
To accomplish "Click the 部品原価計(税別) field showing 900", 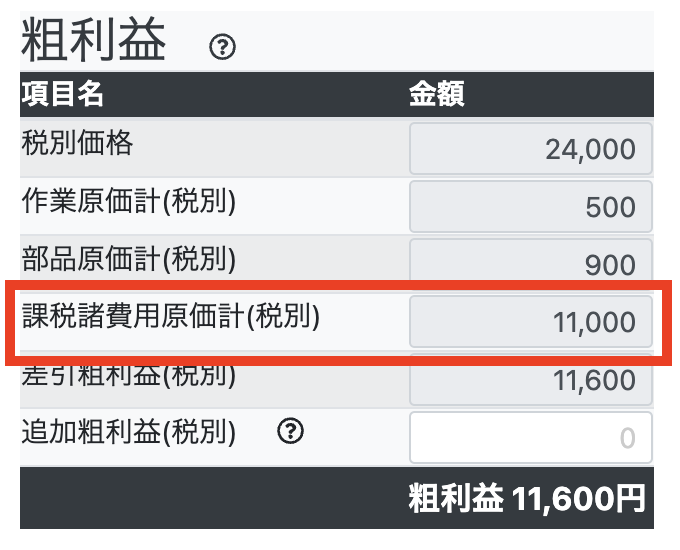I will click(x=530, y=263).
